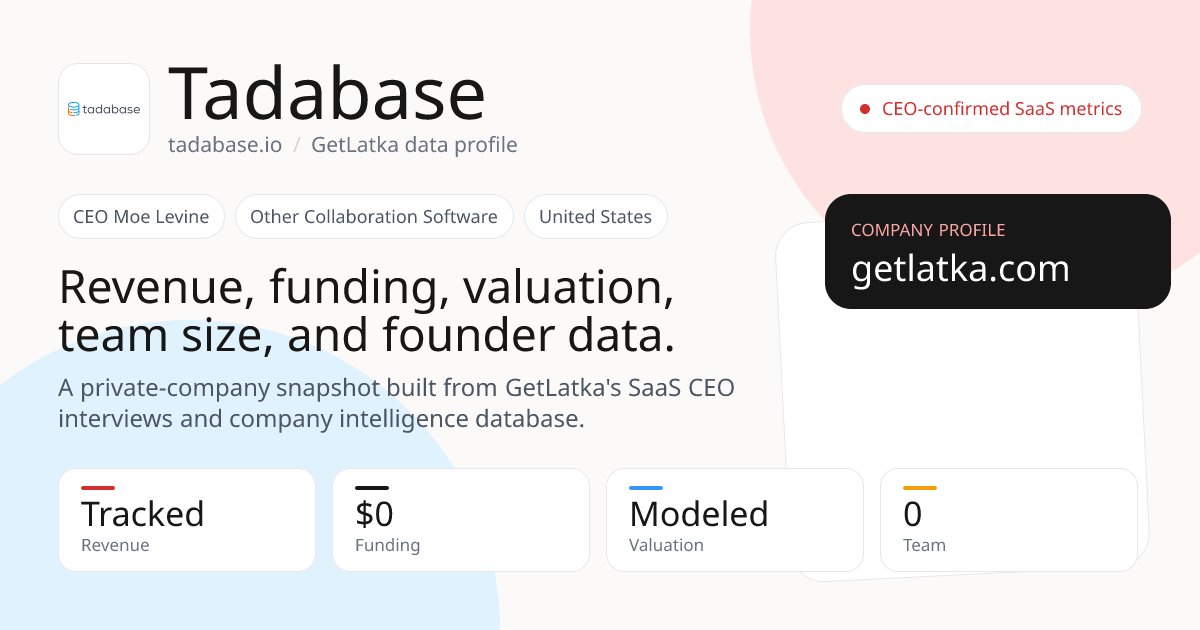The image size is (1200, 630).
Task: Open the Tracked Revenue card
Action: coord(187,520)
